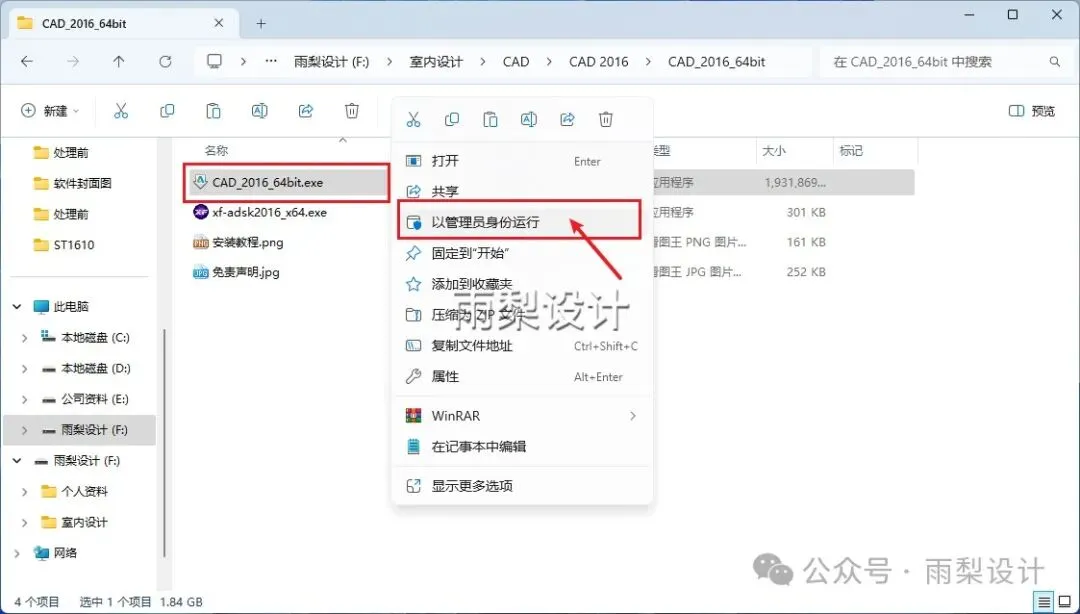Click the Cut scissors icon in the context menu
Screen dimensions: 1080x614
(413, 120)
